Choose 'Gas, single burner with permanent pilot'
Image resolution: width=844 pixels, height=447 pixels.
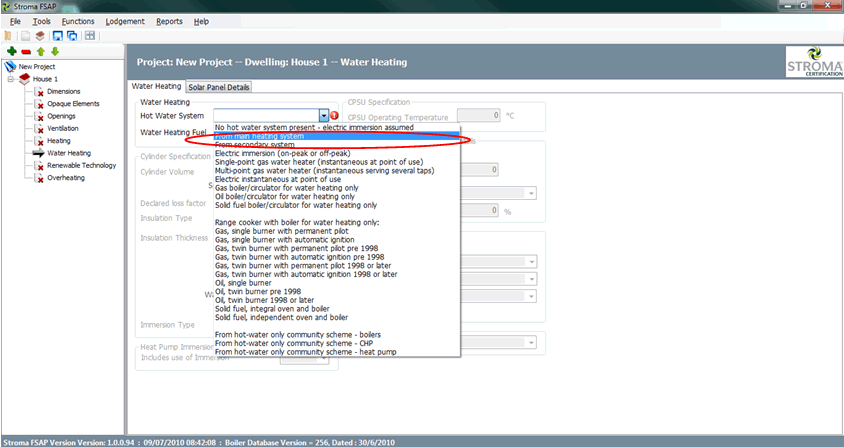pos(337,231)
